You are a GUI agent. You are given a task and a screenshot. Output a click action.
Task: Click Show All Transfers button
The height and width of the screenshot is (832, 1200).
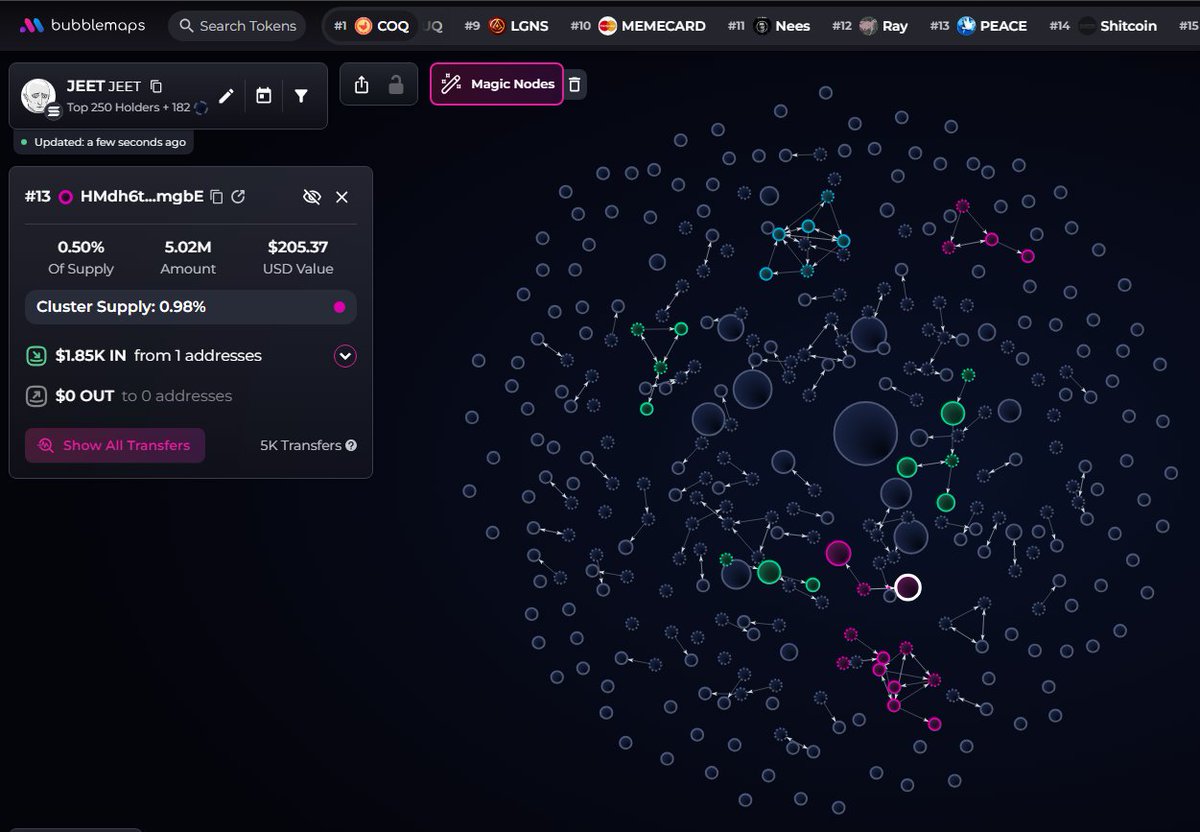click(x=115, y=445)
